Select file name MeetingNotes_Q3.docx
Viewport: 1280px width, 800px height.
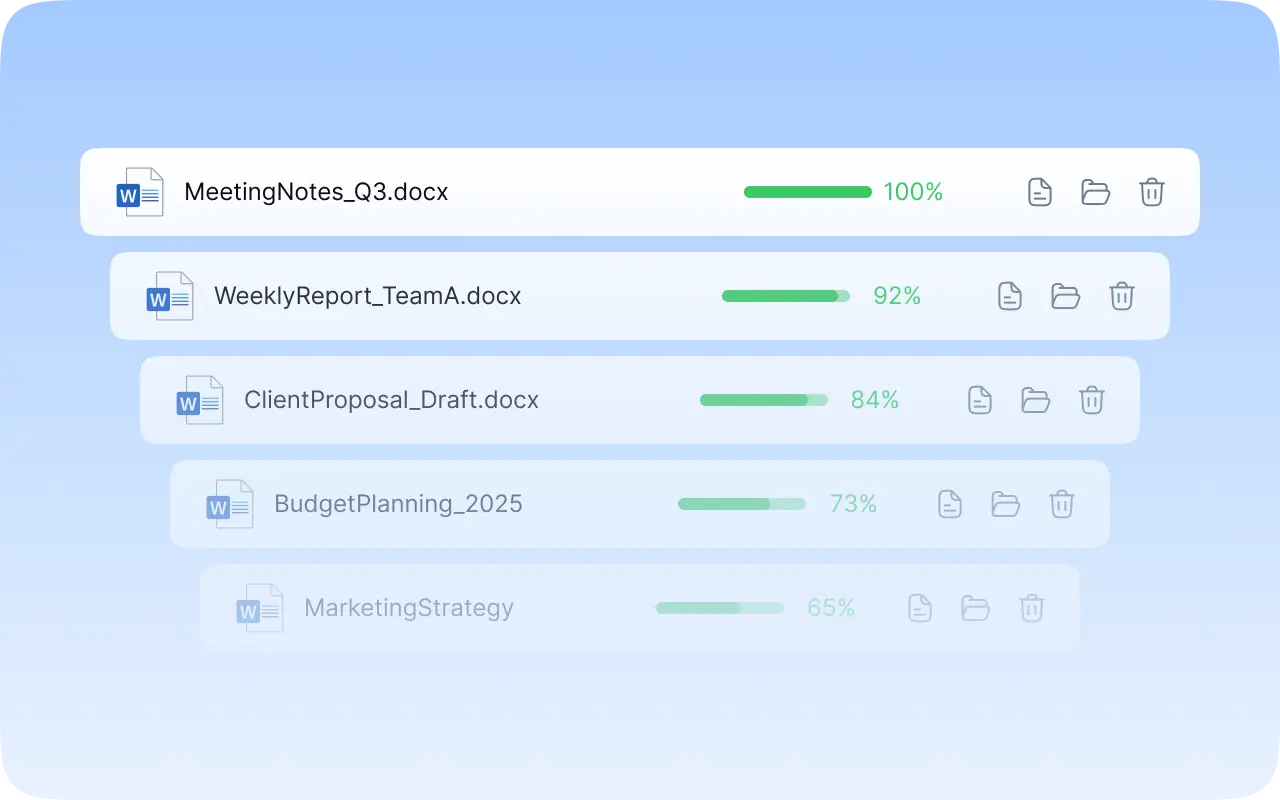316,192
